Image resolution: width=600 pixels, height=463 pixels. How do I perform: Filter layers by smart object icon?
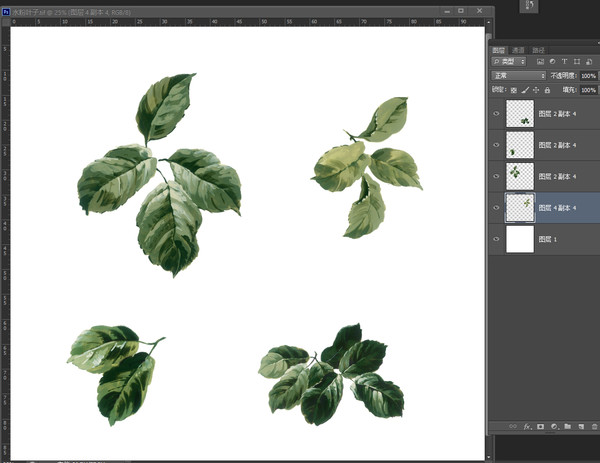(589, 61)
